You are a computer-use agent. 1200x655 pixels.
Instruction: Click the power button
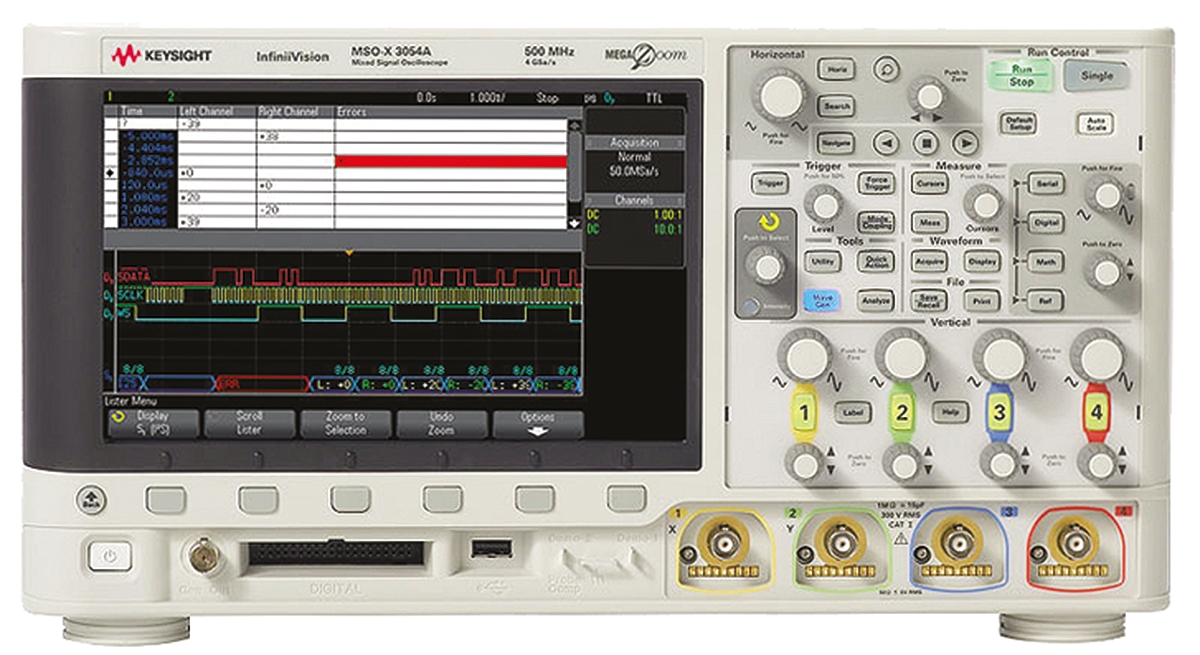(x=109, y=557)
